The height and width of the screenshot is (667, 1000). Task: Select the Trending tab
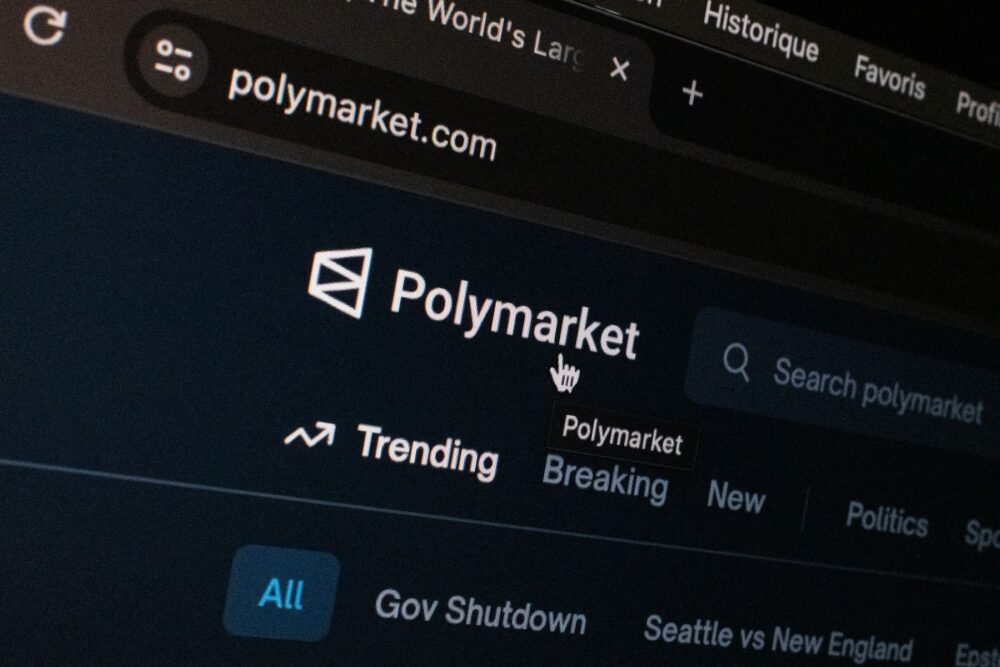pyautogui.click(x=427, y=451)
